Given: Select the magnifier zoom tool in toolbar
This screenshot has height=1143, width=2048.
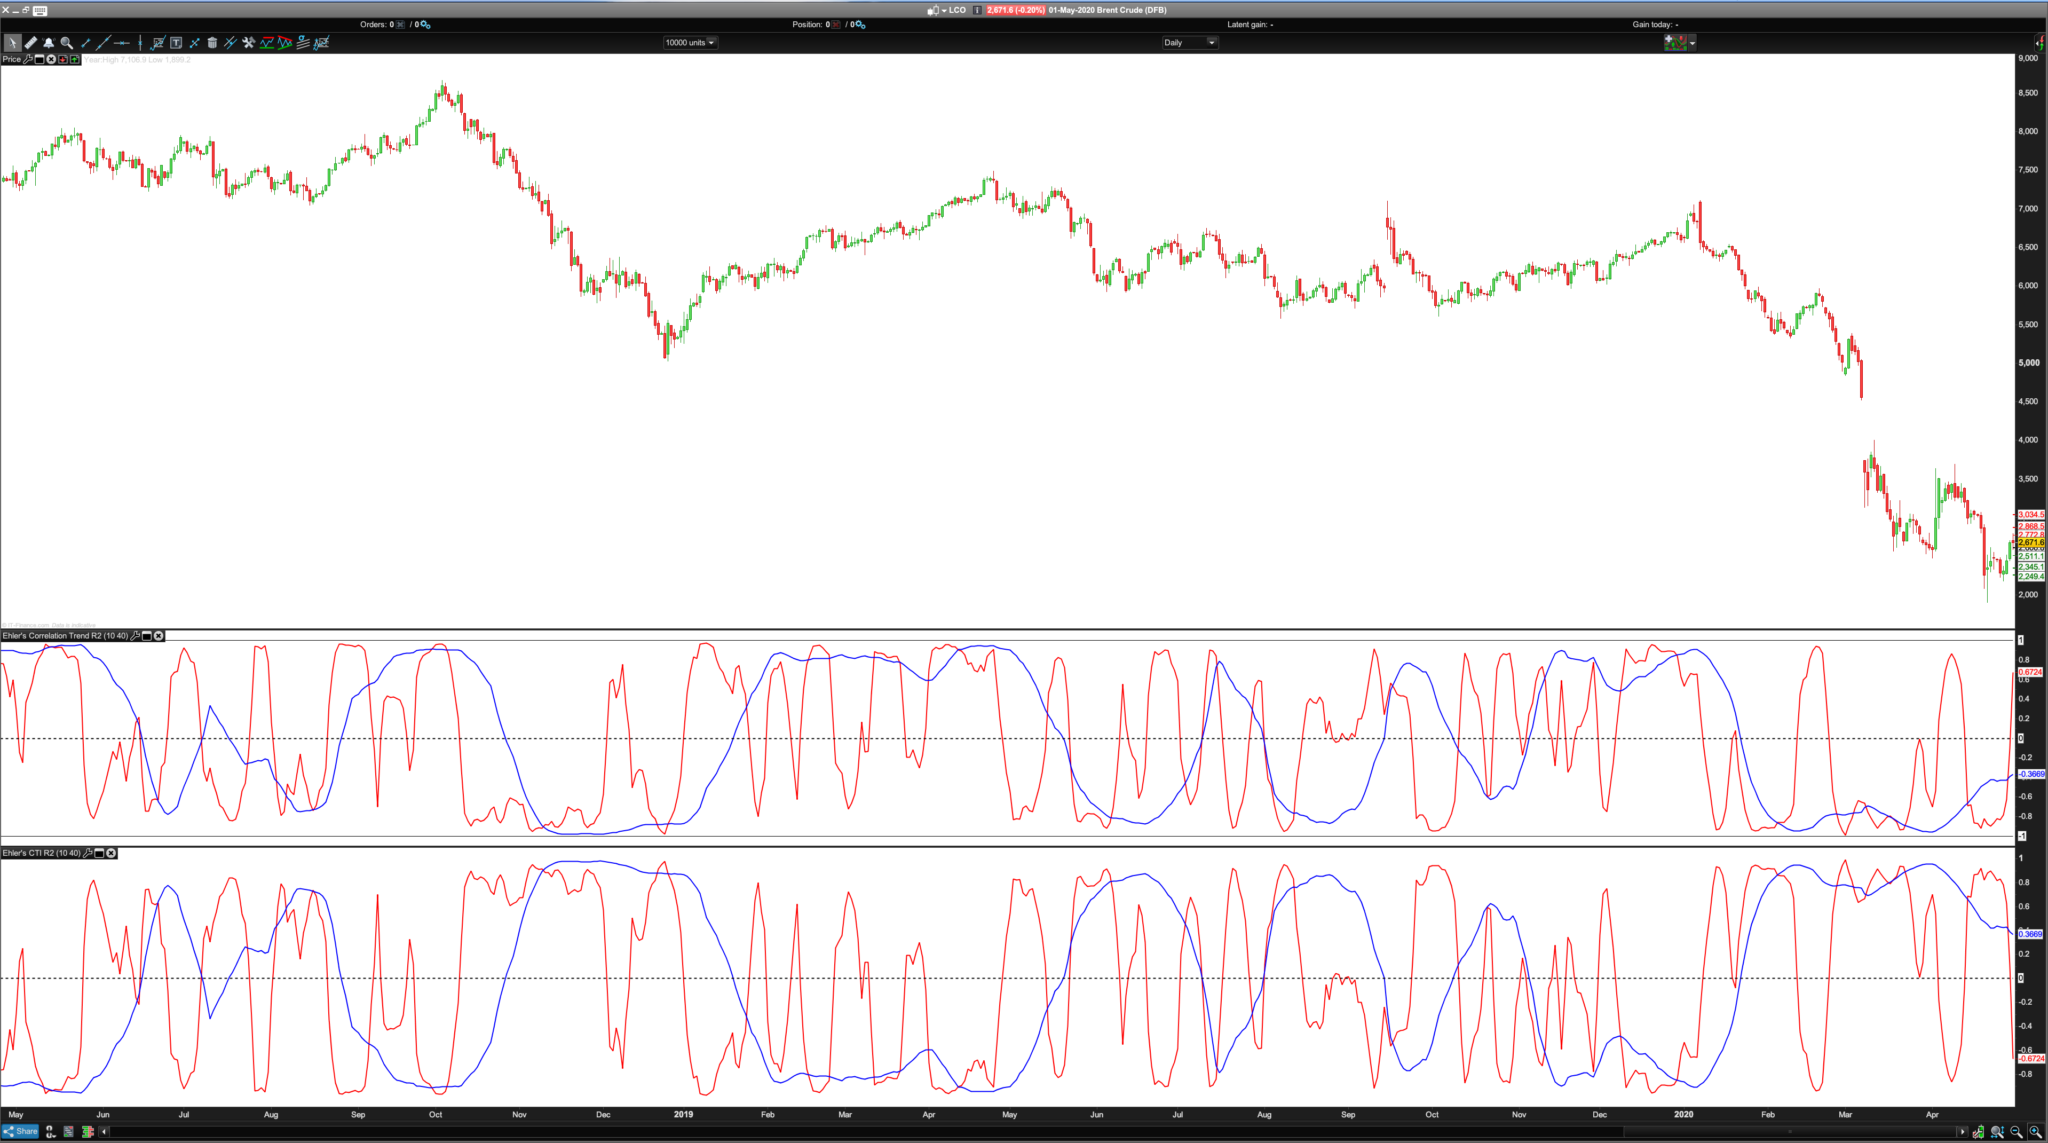Looking at the screenshot, I should [x=67, y=43].
